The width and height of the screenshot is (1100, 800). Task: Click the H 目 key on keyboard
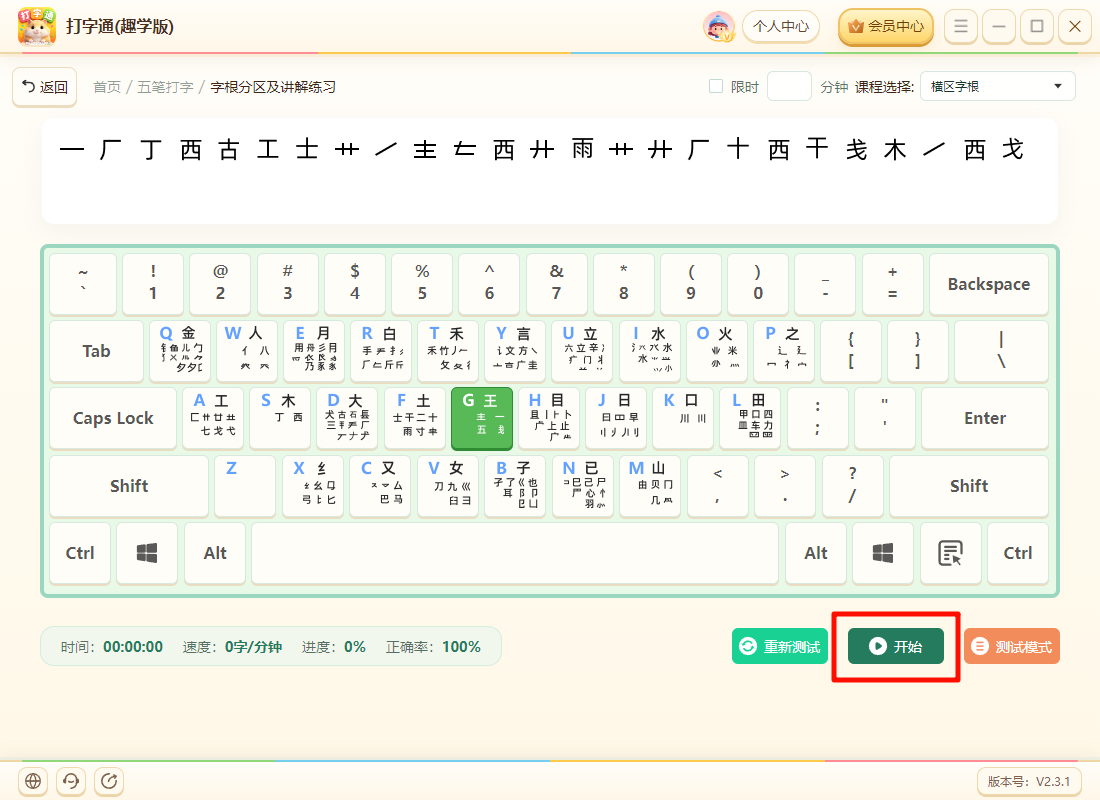tap(549, 418)
